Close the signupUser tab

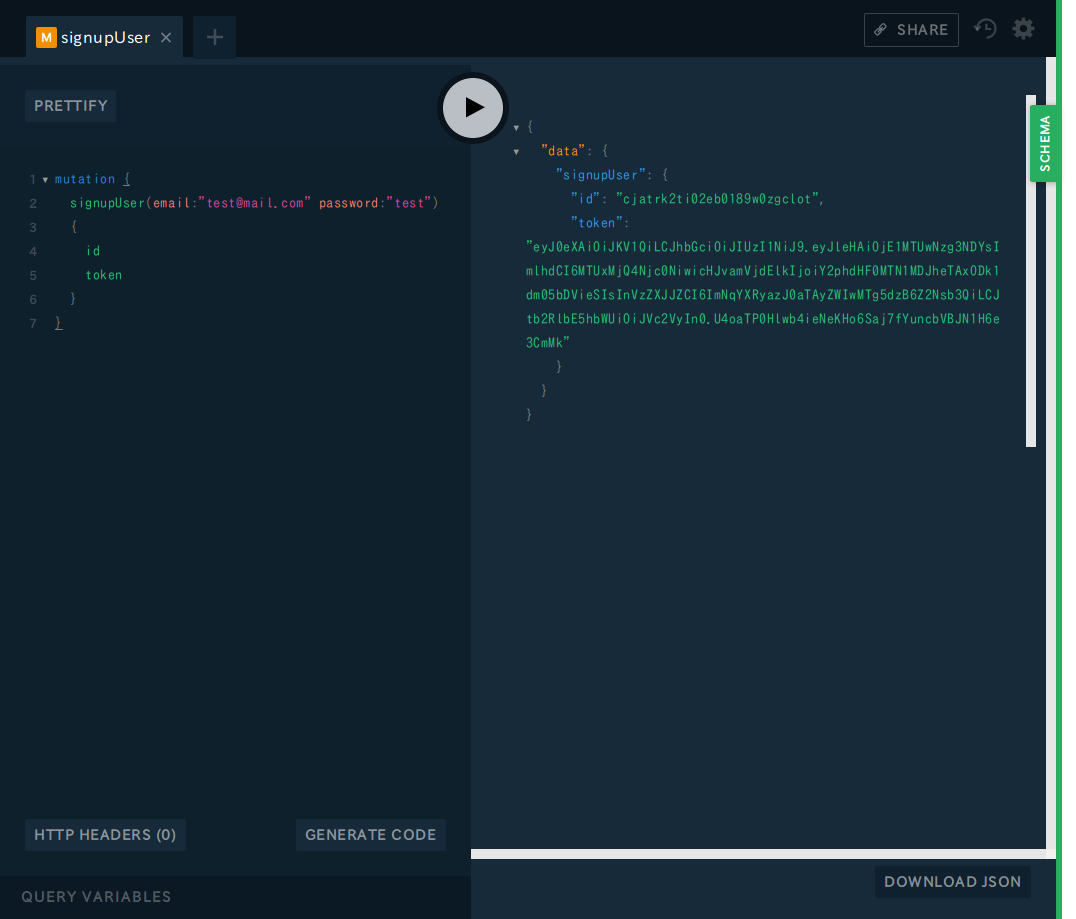[166, 38]
